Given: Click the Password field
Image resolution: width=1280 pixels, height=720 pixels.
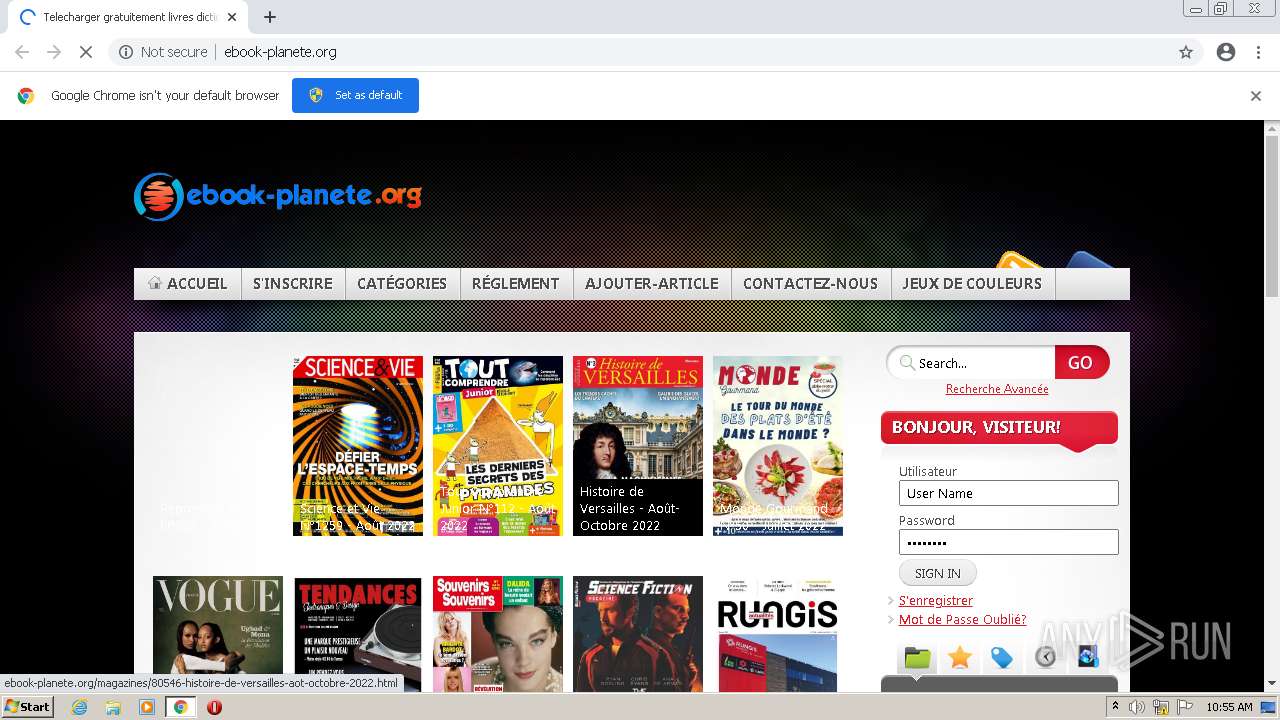Looking at the screenshot, I should click(x=1008, y=542).
